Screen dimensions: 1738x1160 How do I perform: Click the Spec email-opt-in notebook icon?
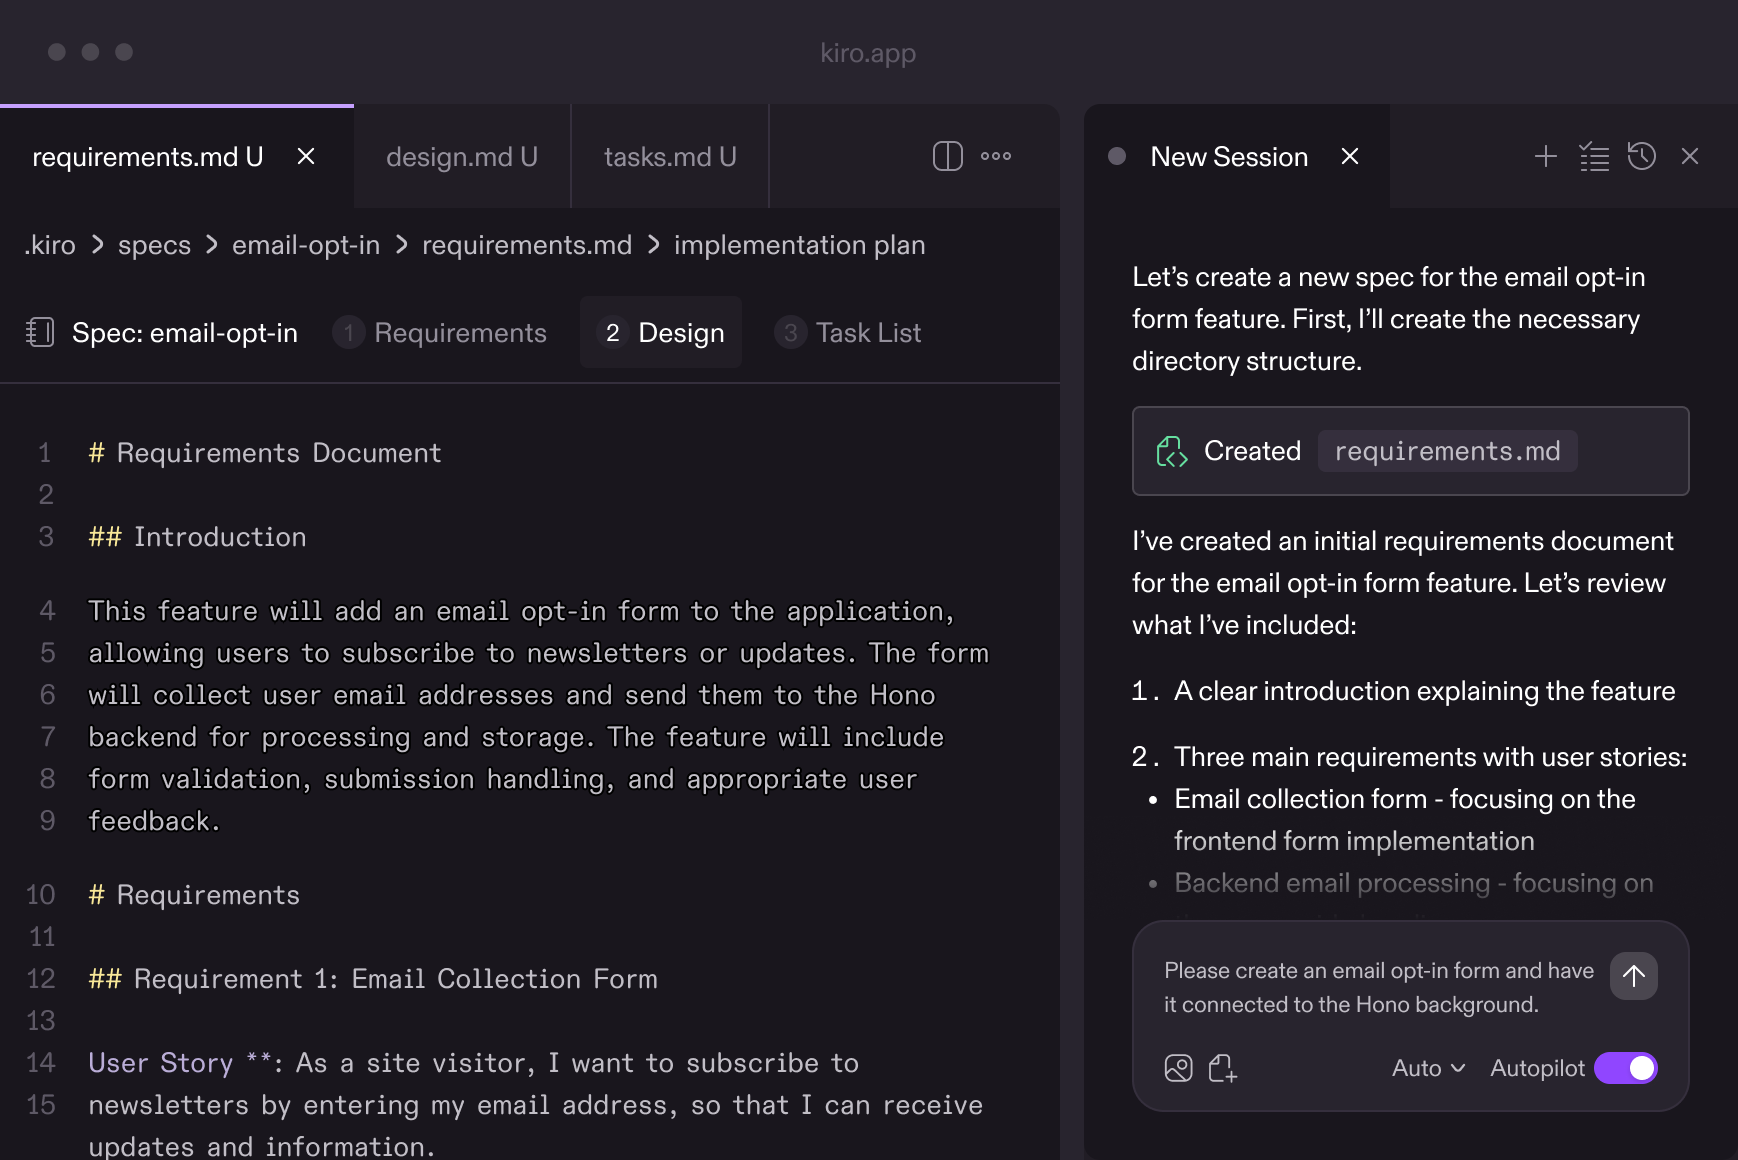click(40, 332)
